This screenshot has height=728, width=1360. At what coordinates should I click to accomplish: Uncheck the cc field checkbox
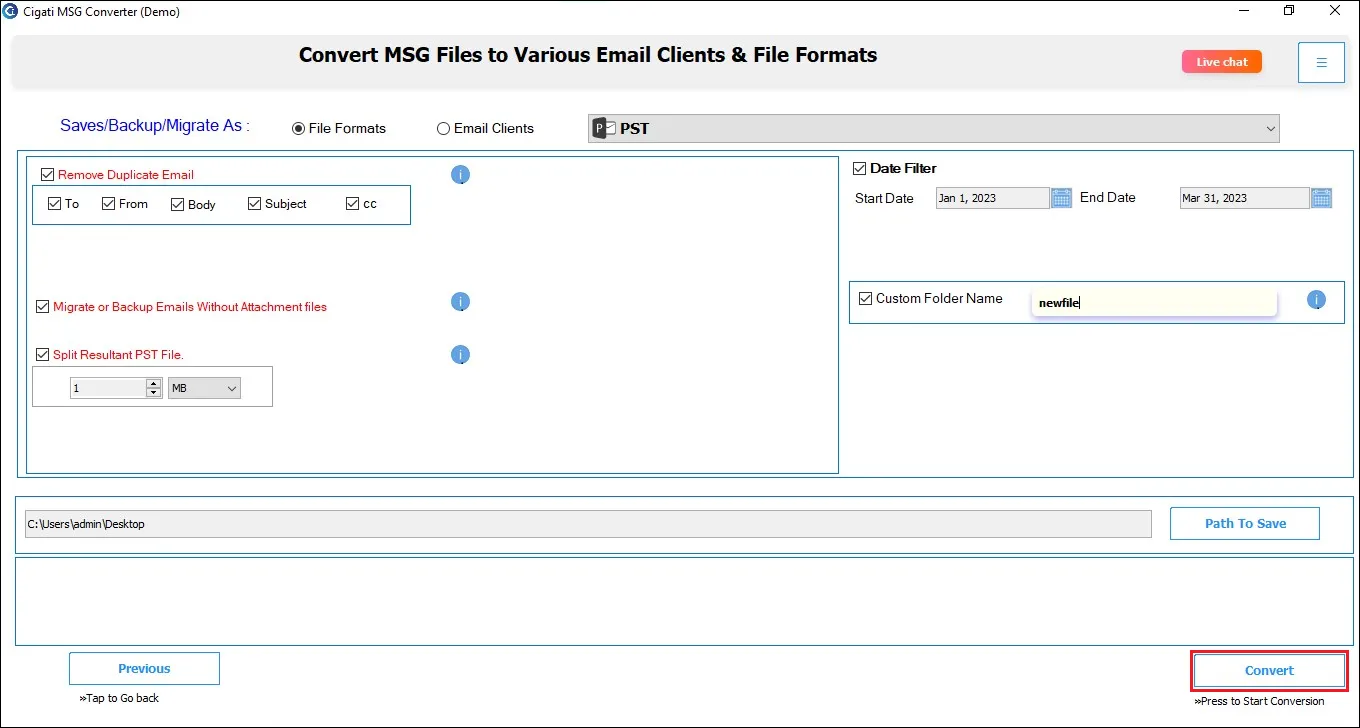click(x=352, y=204)
